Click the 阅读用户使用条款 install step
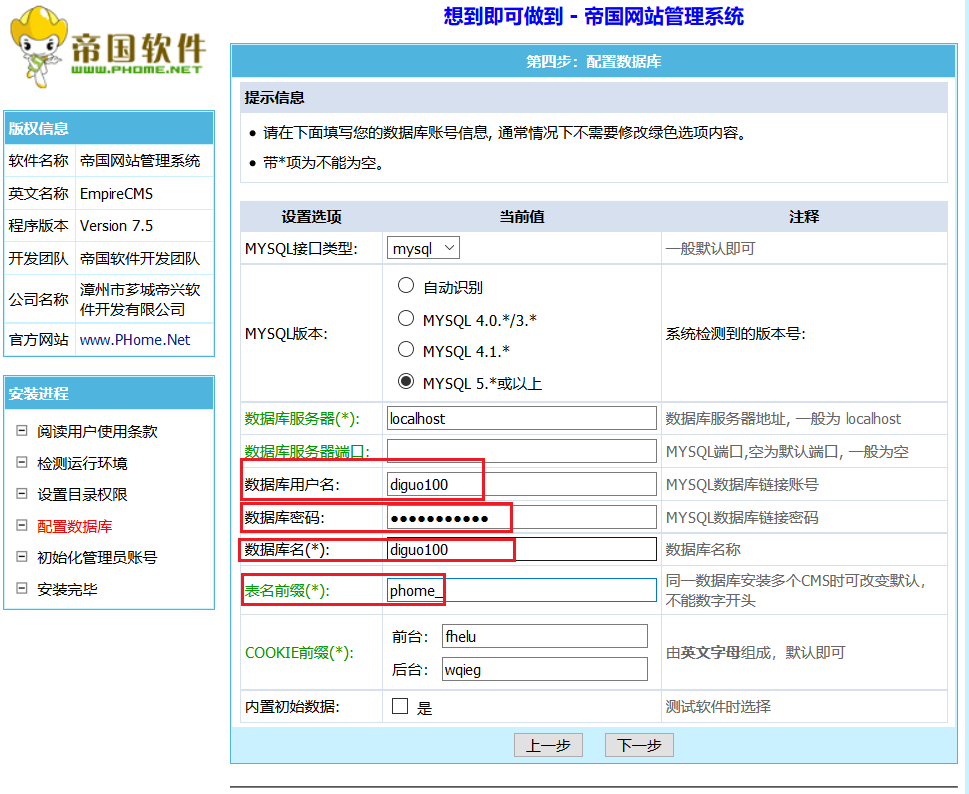The image size is (969, 794). pos(97,431)
